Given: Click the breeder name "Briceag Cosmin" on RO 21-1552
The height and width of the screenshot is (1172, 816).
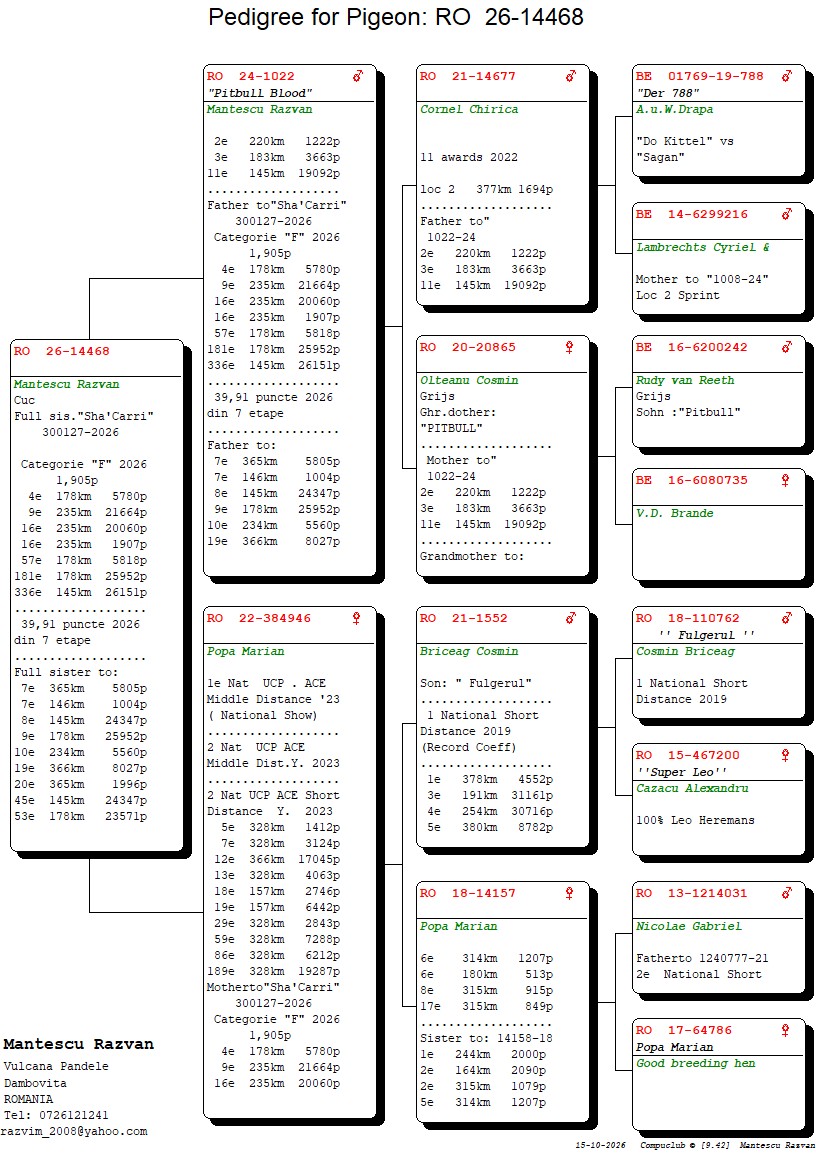Looking at the screenshot, I should (469, 652).
